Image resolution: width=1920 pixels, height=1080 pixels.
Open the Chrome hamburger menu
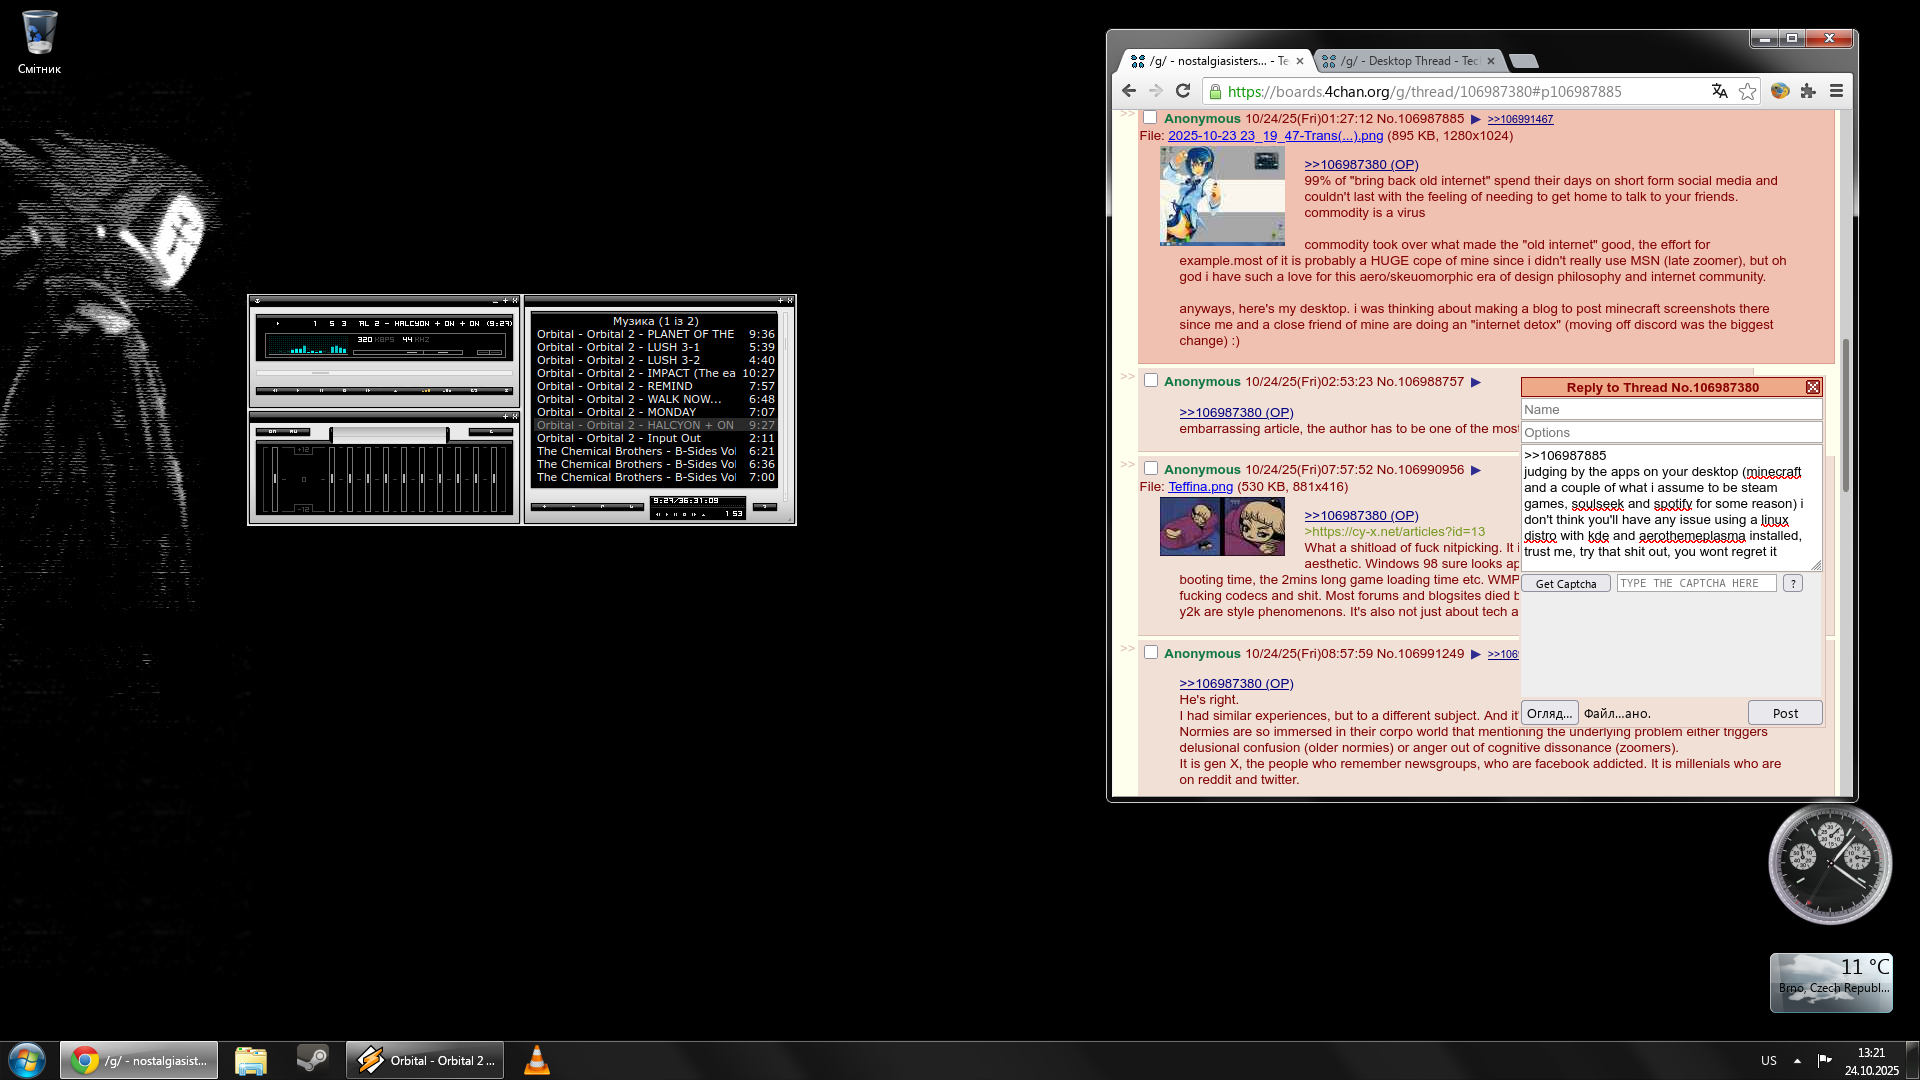[x=1836, y=91]
